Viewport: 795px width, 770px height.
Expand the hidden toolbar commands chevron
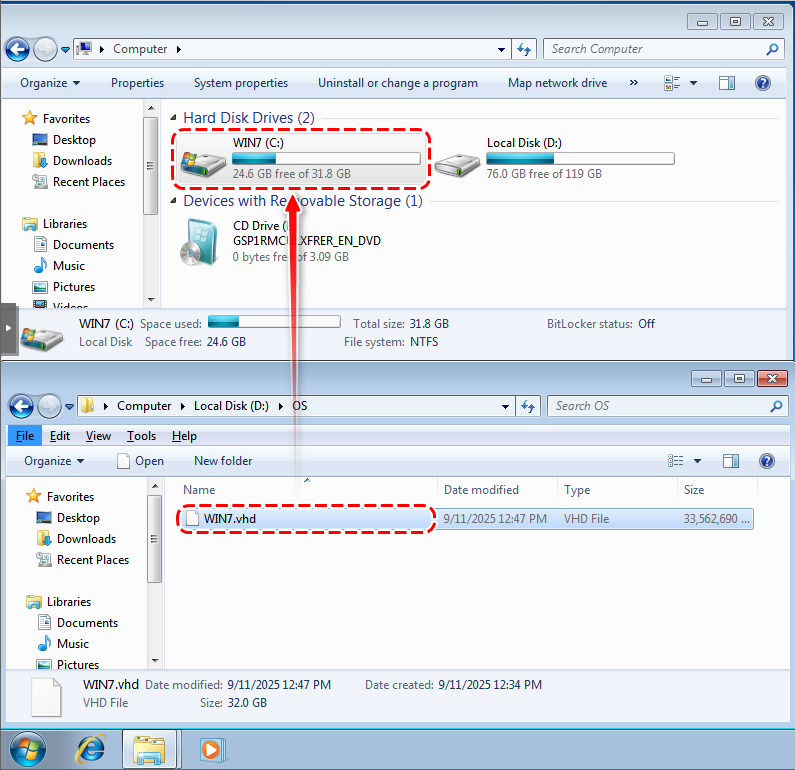[633, 83]
